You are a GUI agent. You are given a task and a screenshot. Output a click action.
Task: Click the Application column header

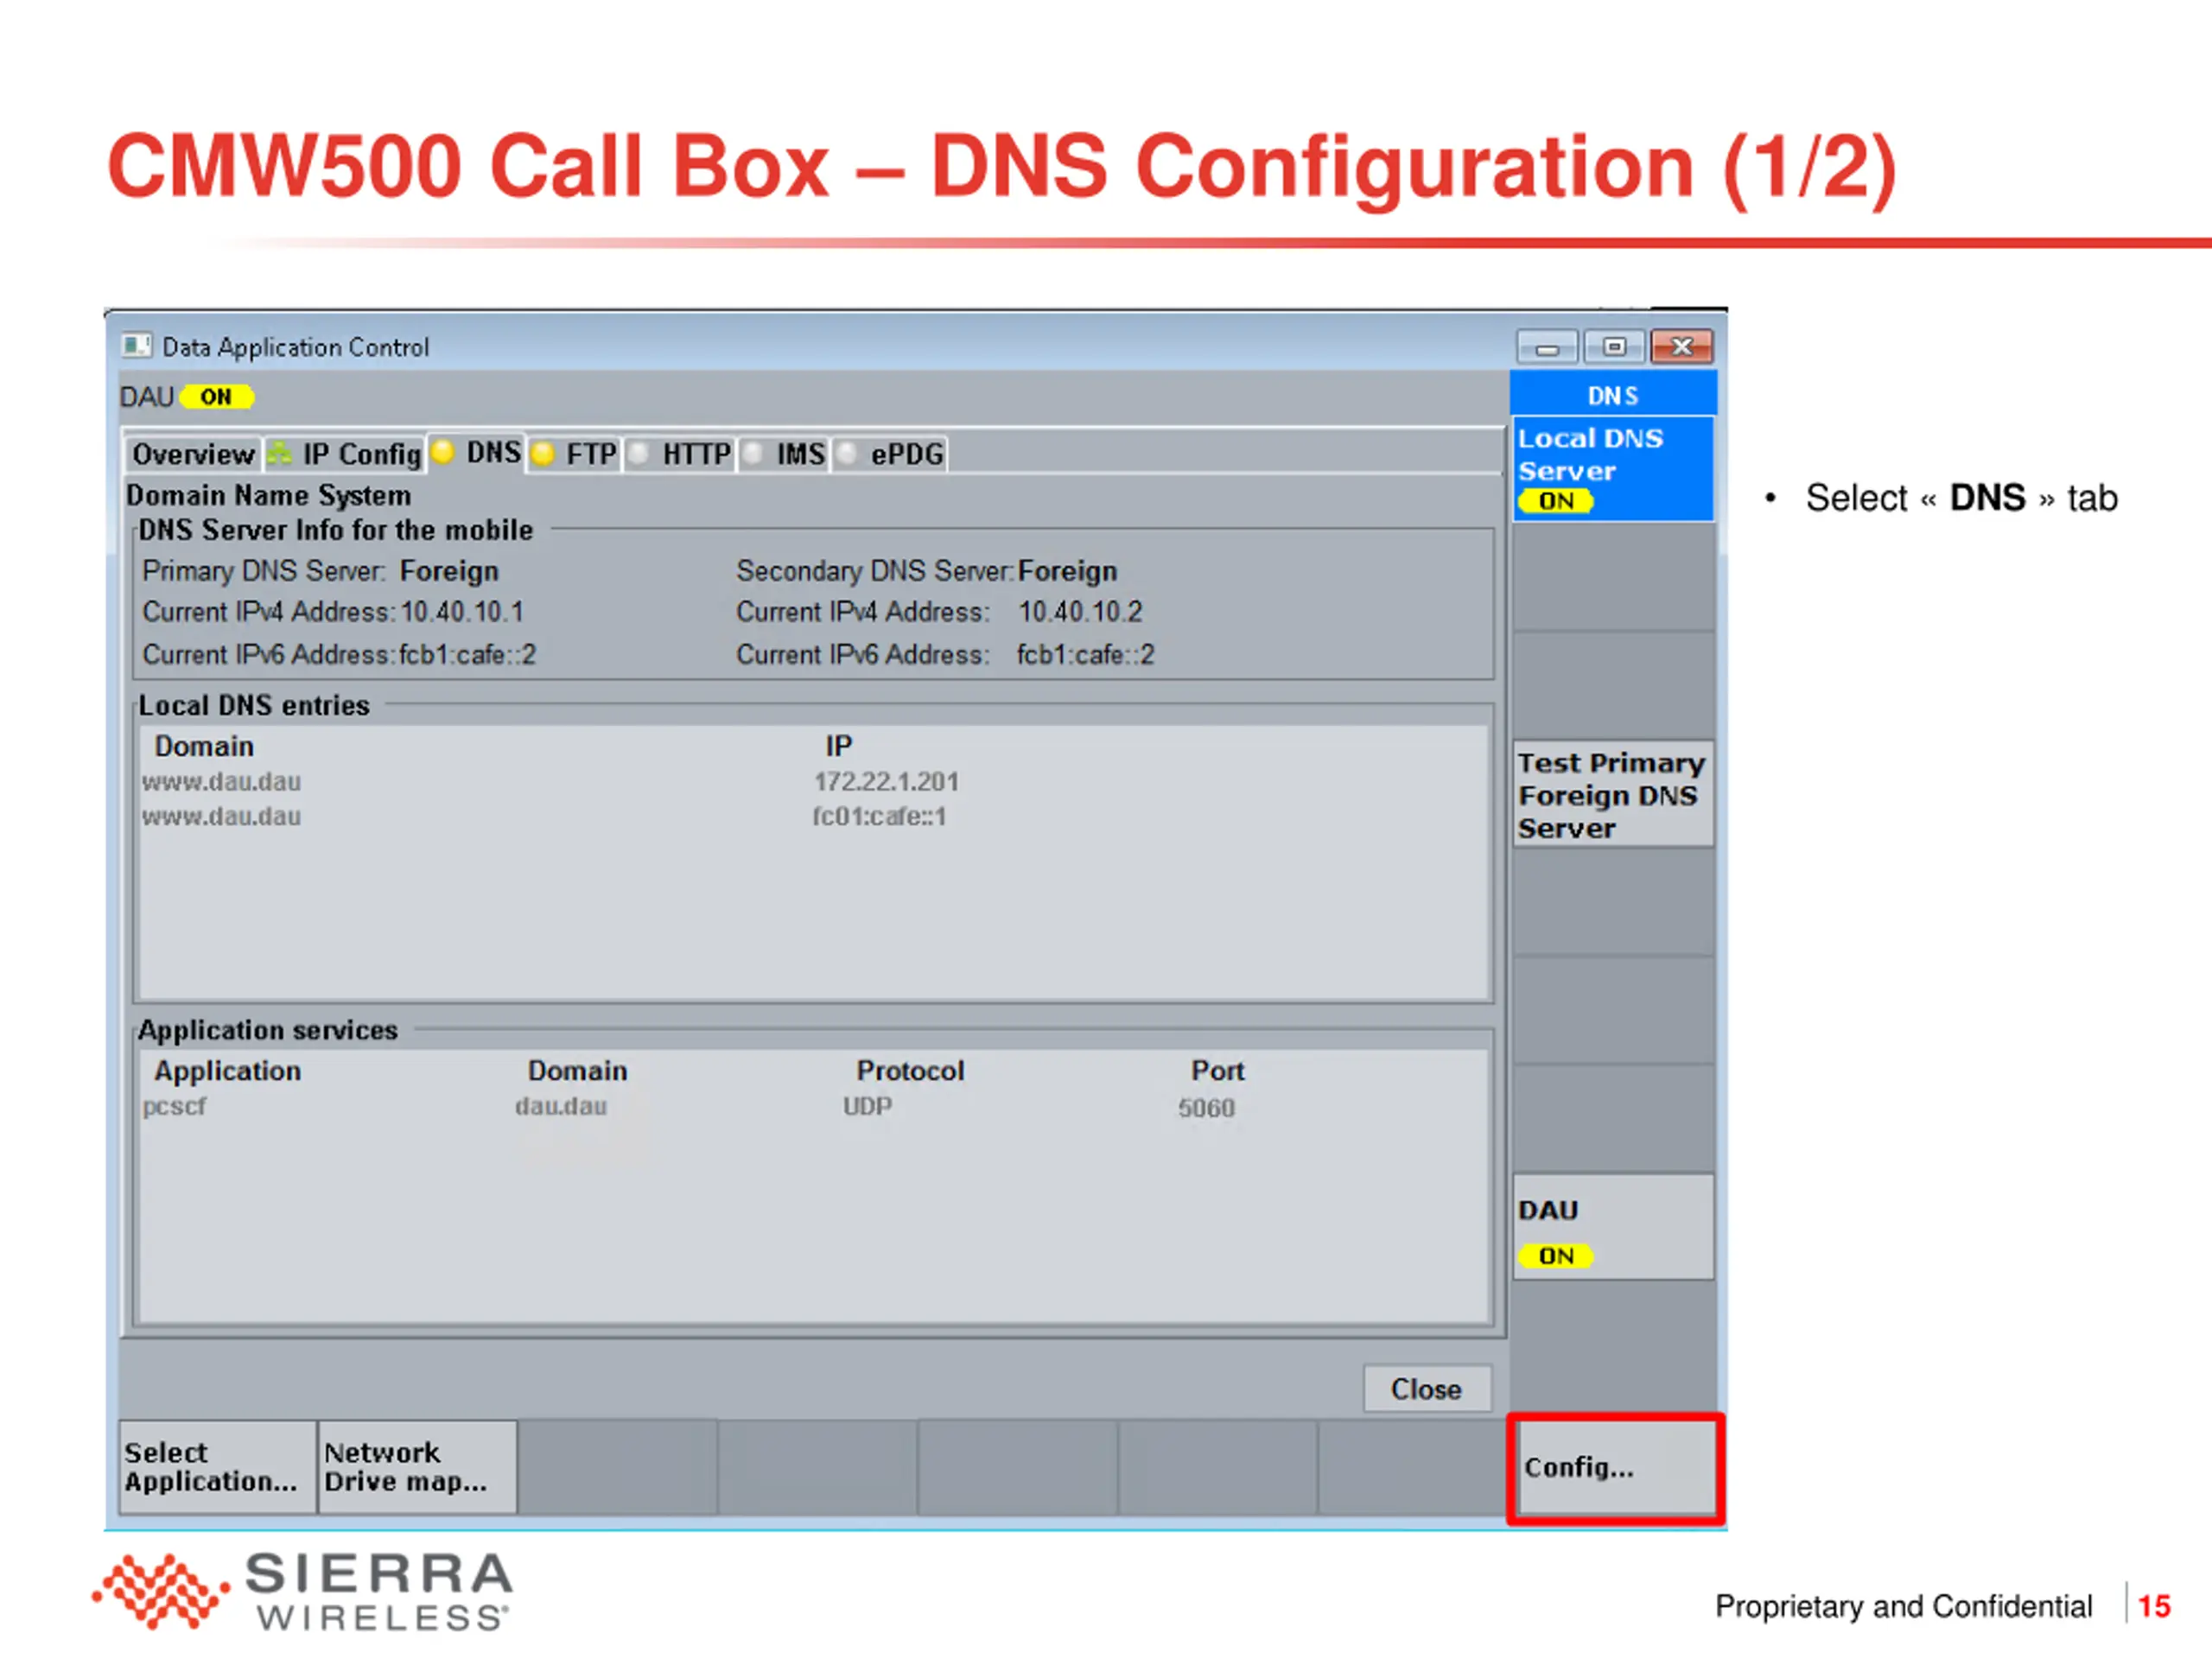pyautogui.click(x=227, y=1071)
